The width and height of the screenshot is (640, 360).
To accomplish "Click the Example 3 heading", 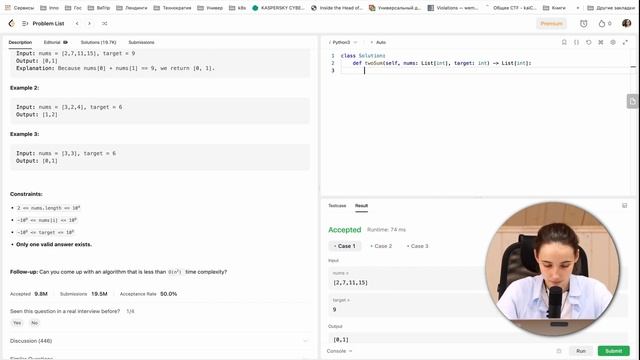I will [24, 134].
